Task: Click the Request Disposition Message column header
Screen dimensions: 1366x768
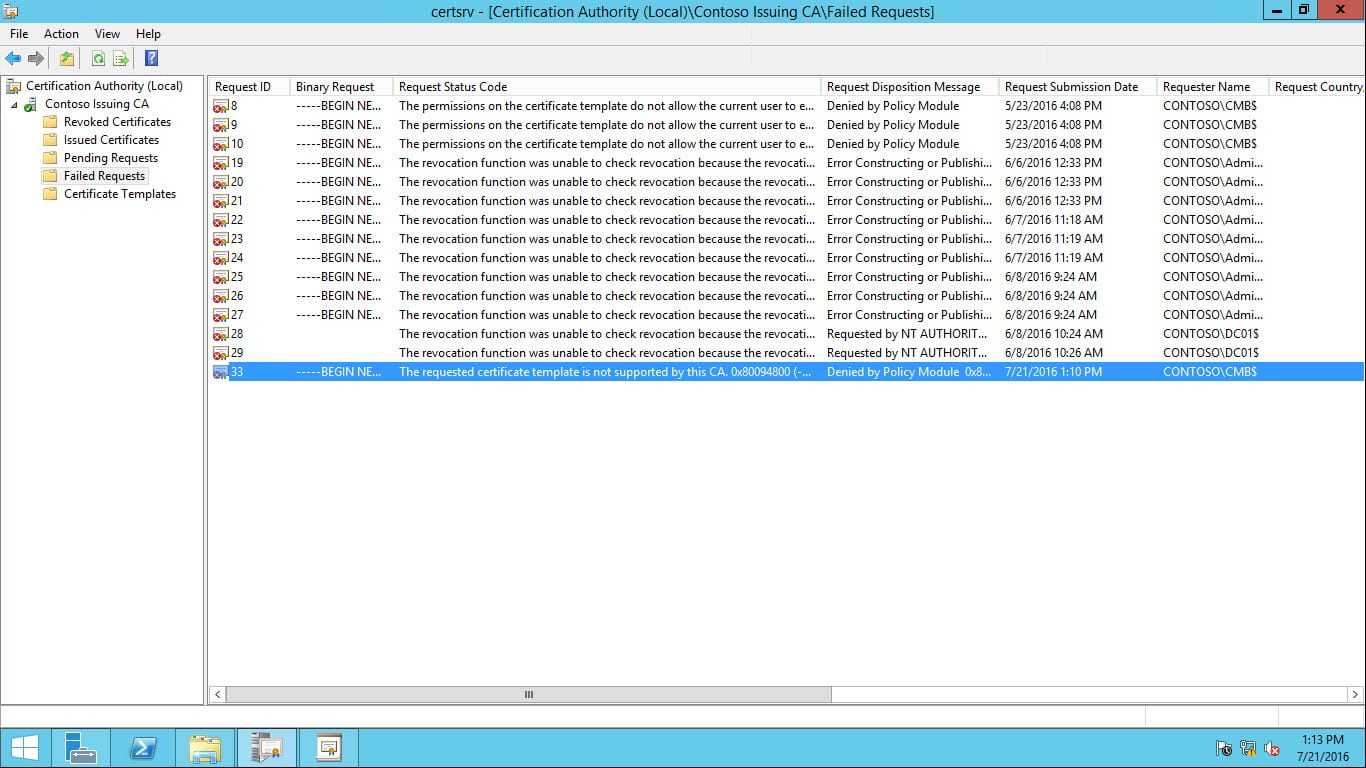Action: (909, 87)
